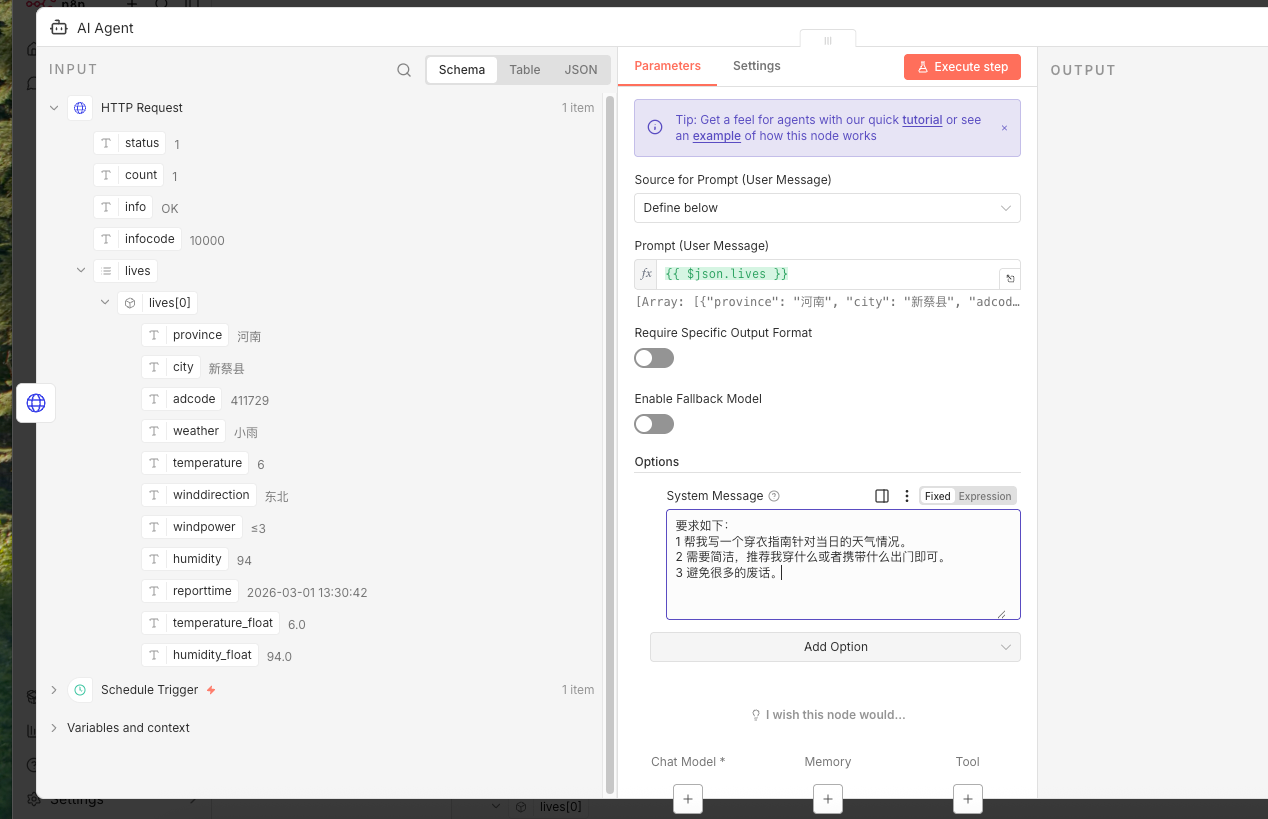The width and height of the screenshot is (1268, 819).
Task: Click the input panel vertical scrollbar
Action: [x=610, y=445]
